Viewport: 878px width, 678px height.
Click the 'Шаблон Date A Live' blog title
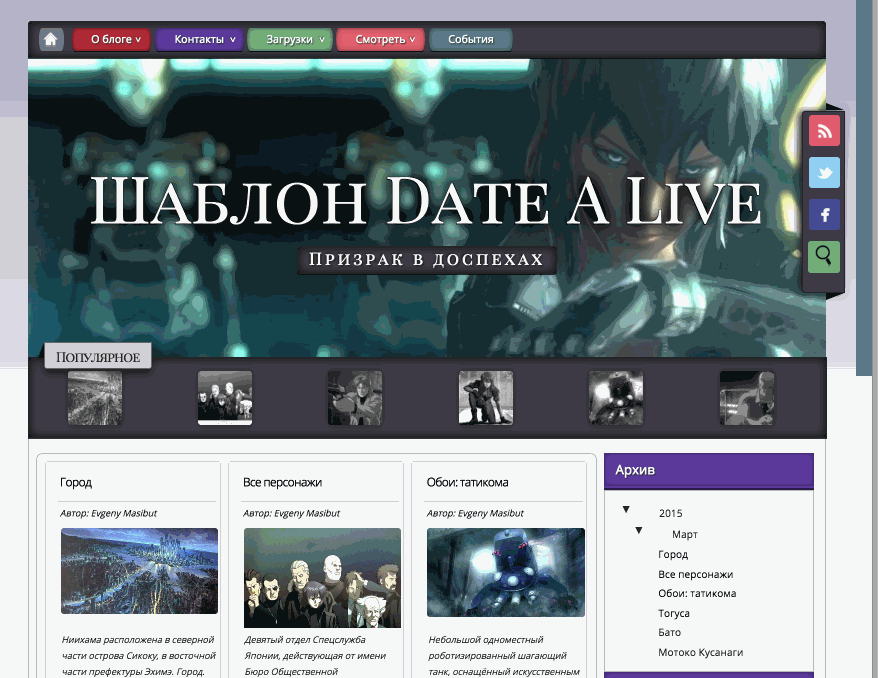(x=426, y=202)
